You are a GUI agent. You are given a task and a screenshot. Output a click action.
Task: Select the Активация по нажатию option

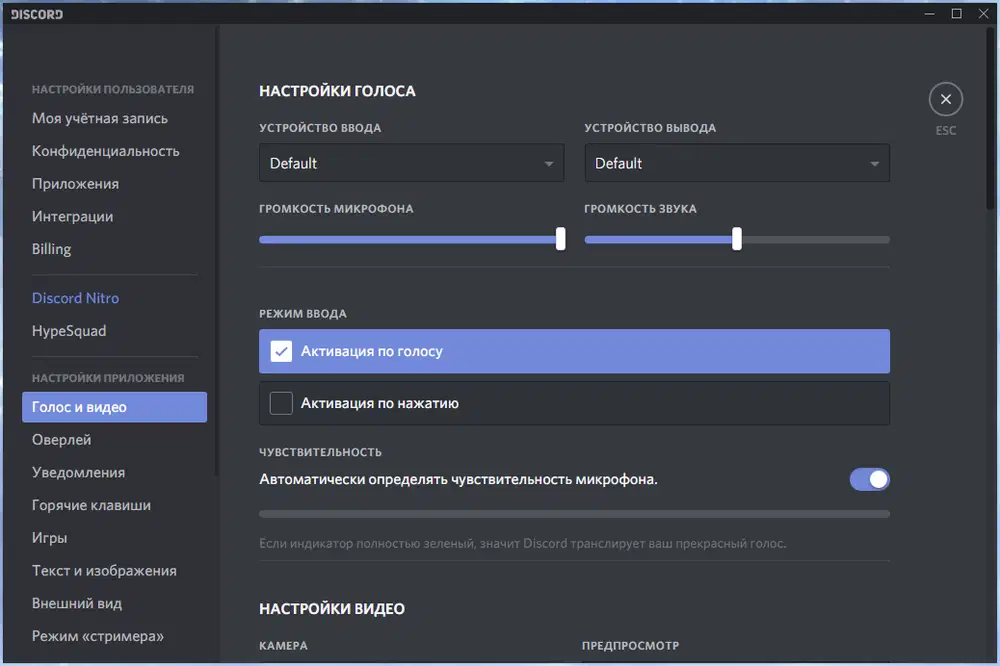[574, 403]
